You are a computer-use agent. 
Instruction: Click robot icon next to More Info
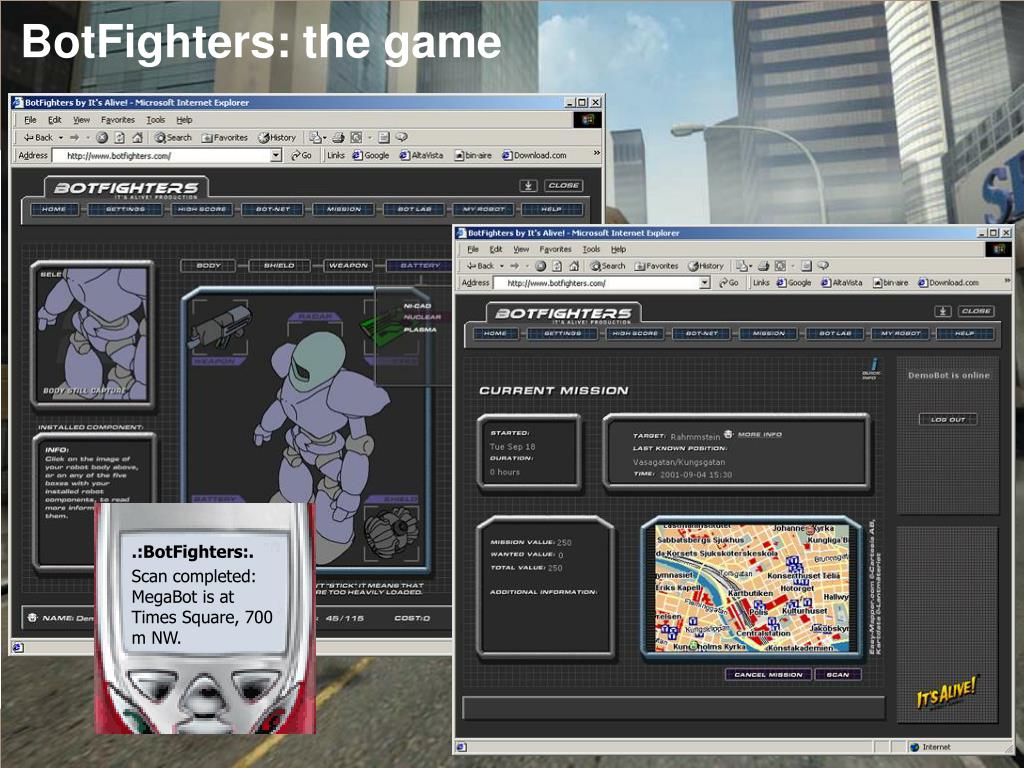tap(728, 434)
